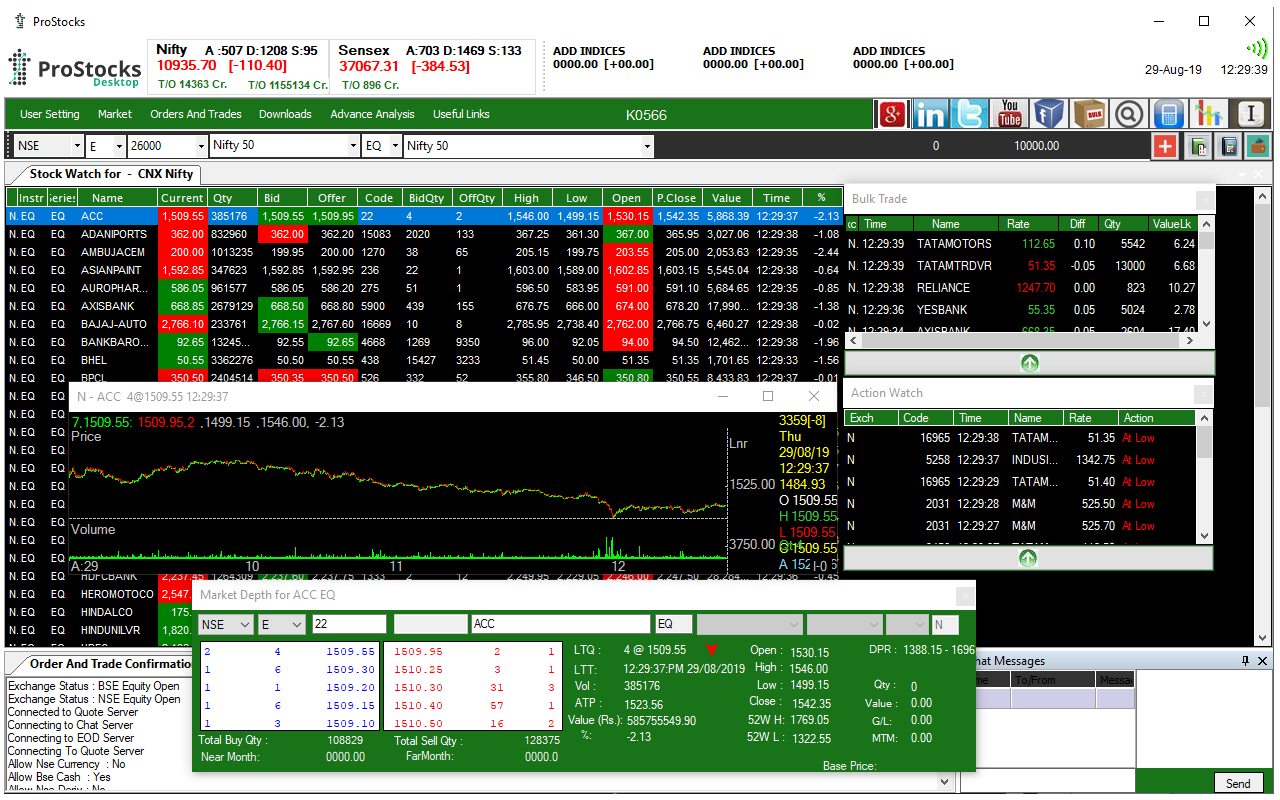Click the Bulk Trade horizontal scrollbar
Image resolution: width=1280 pixels, height=800 pixels.
(1021, 341)
